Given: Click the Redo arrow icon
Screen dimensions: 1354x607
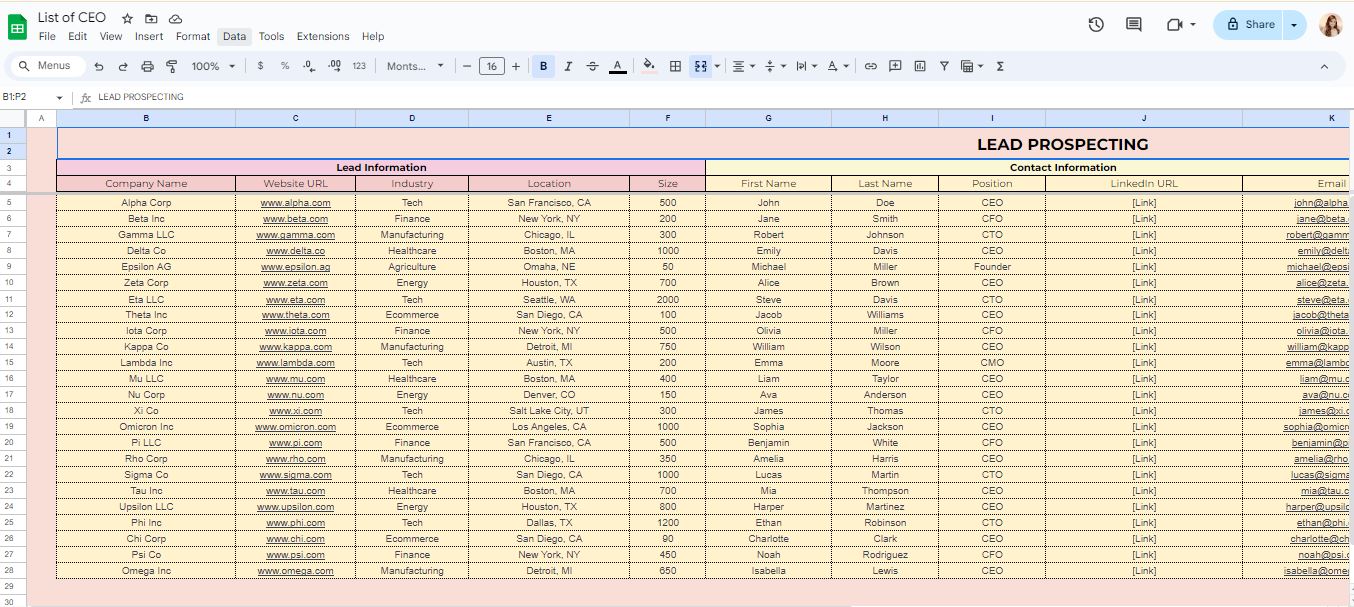Looking at the screenshot, I should [123, 66].
